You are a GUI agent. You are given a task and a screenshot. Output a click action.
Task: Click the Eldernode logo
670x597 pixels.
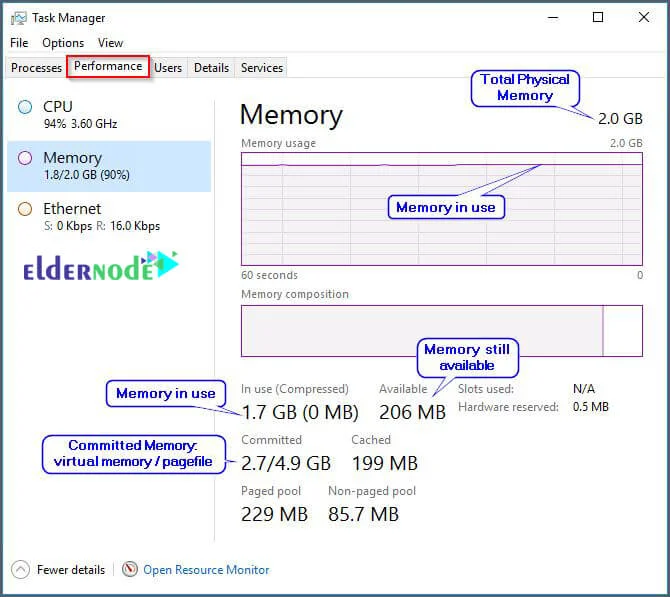101,266
